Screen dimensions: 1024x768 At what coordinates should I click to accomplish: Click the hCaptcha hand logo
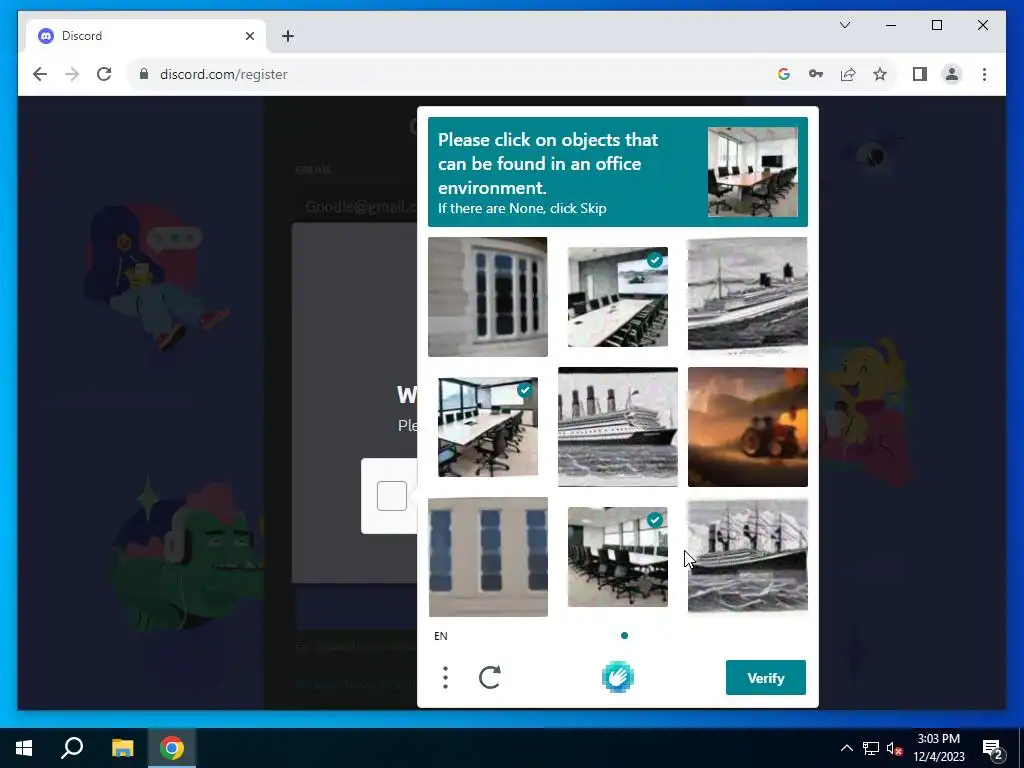(x=618, y=677)
